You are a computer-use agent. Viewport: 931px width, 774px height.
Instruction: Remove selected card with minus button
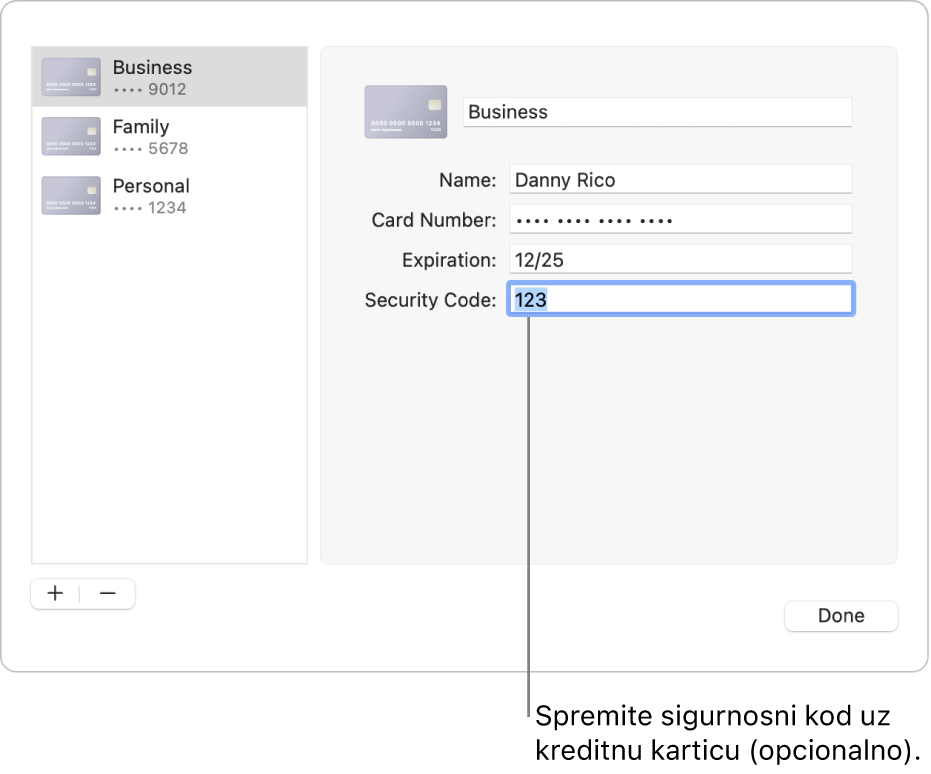108,593
